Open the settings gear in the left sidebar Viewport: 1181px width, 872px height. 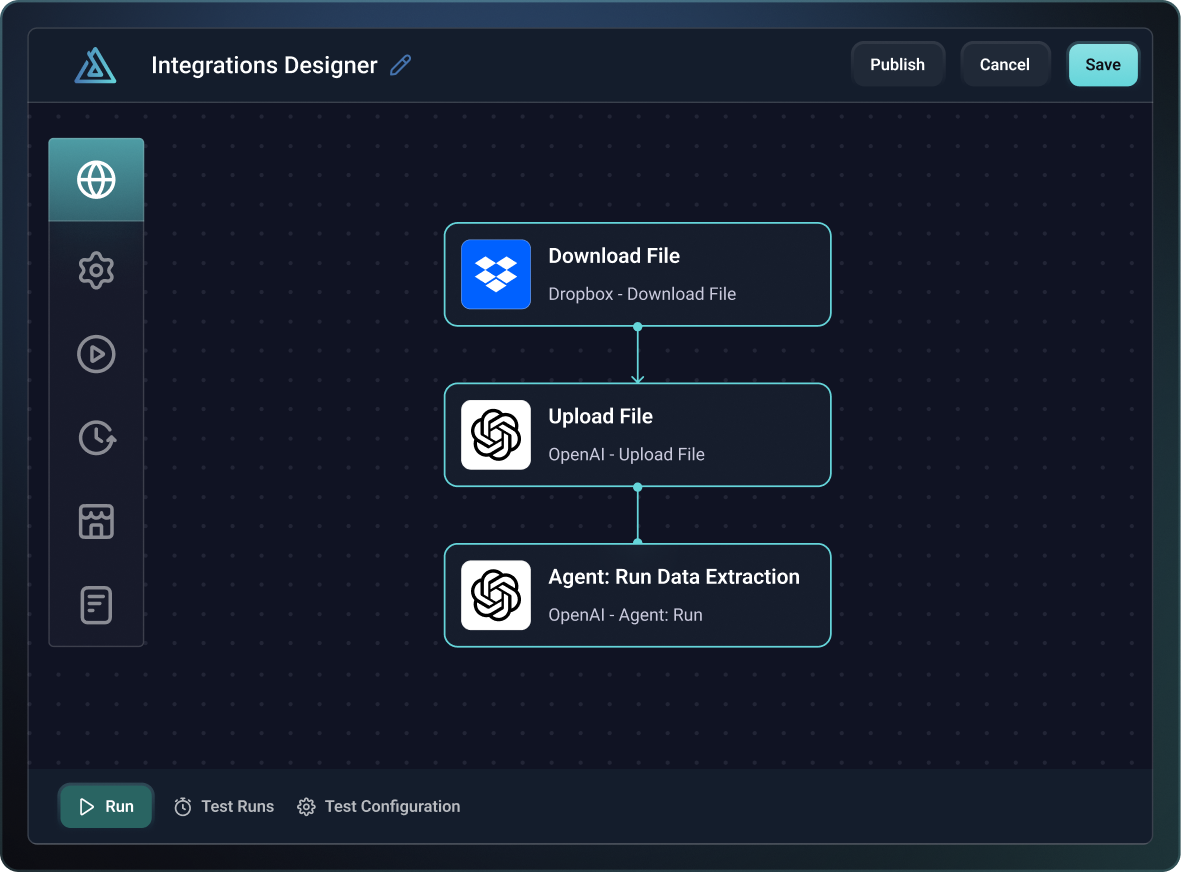(x=96, y=270)
